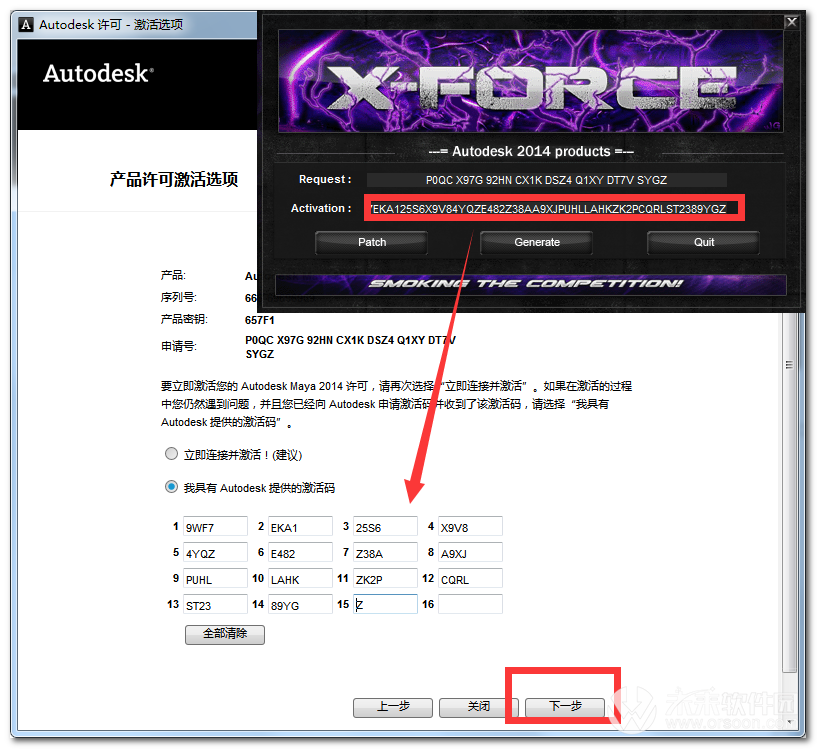The width and height of the screenshot is (817, 749).
Task: Click the Quit button in X-Force
Action: tap(703, 242)
